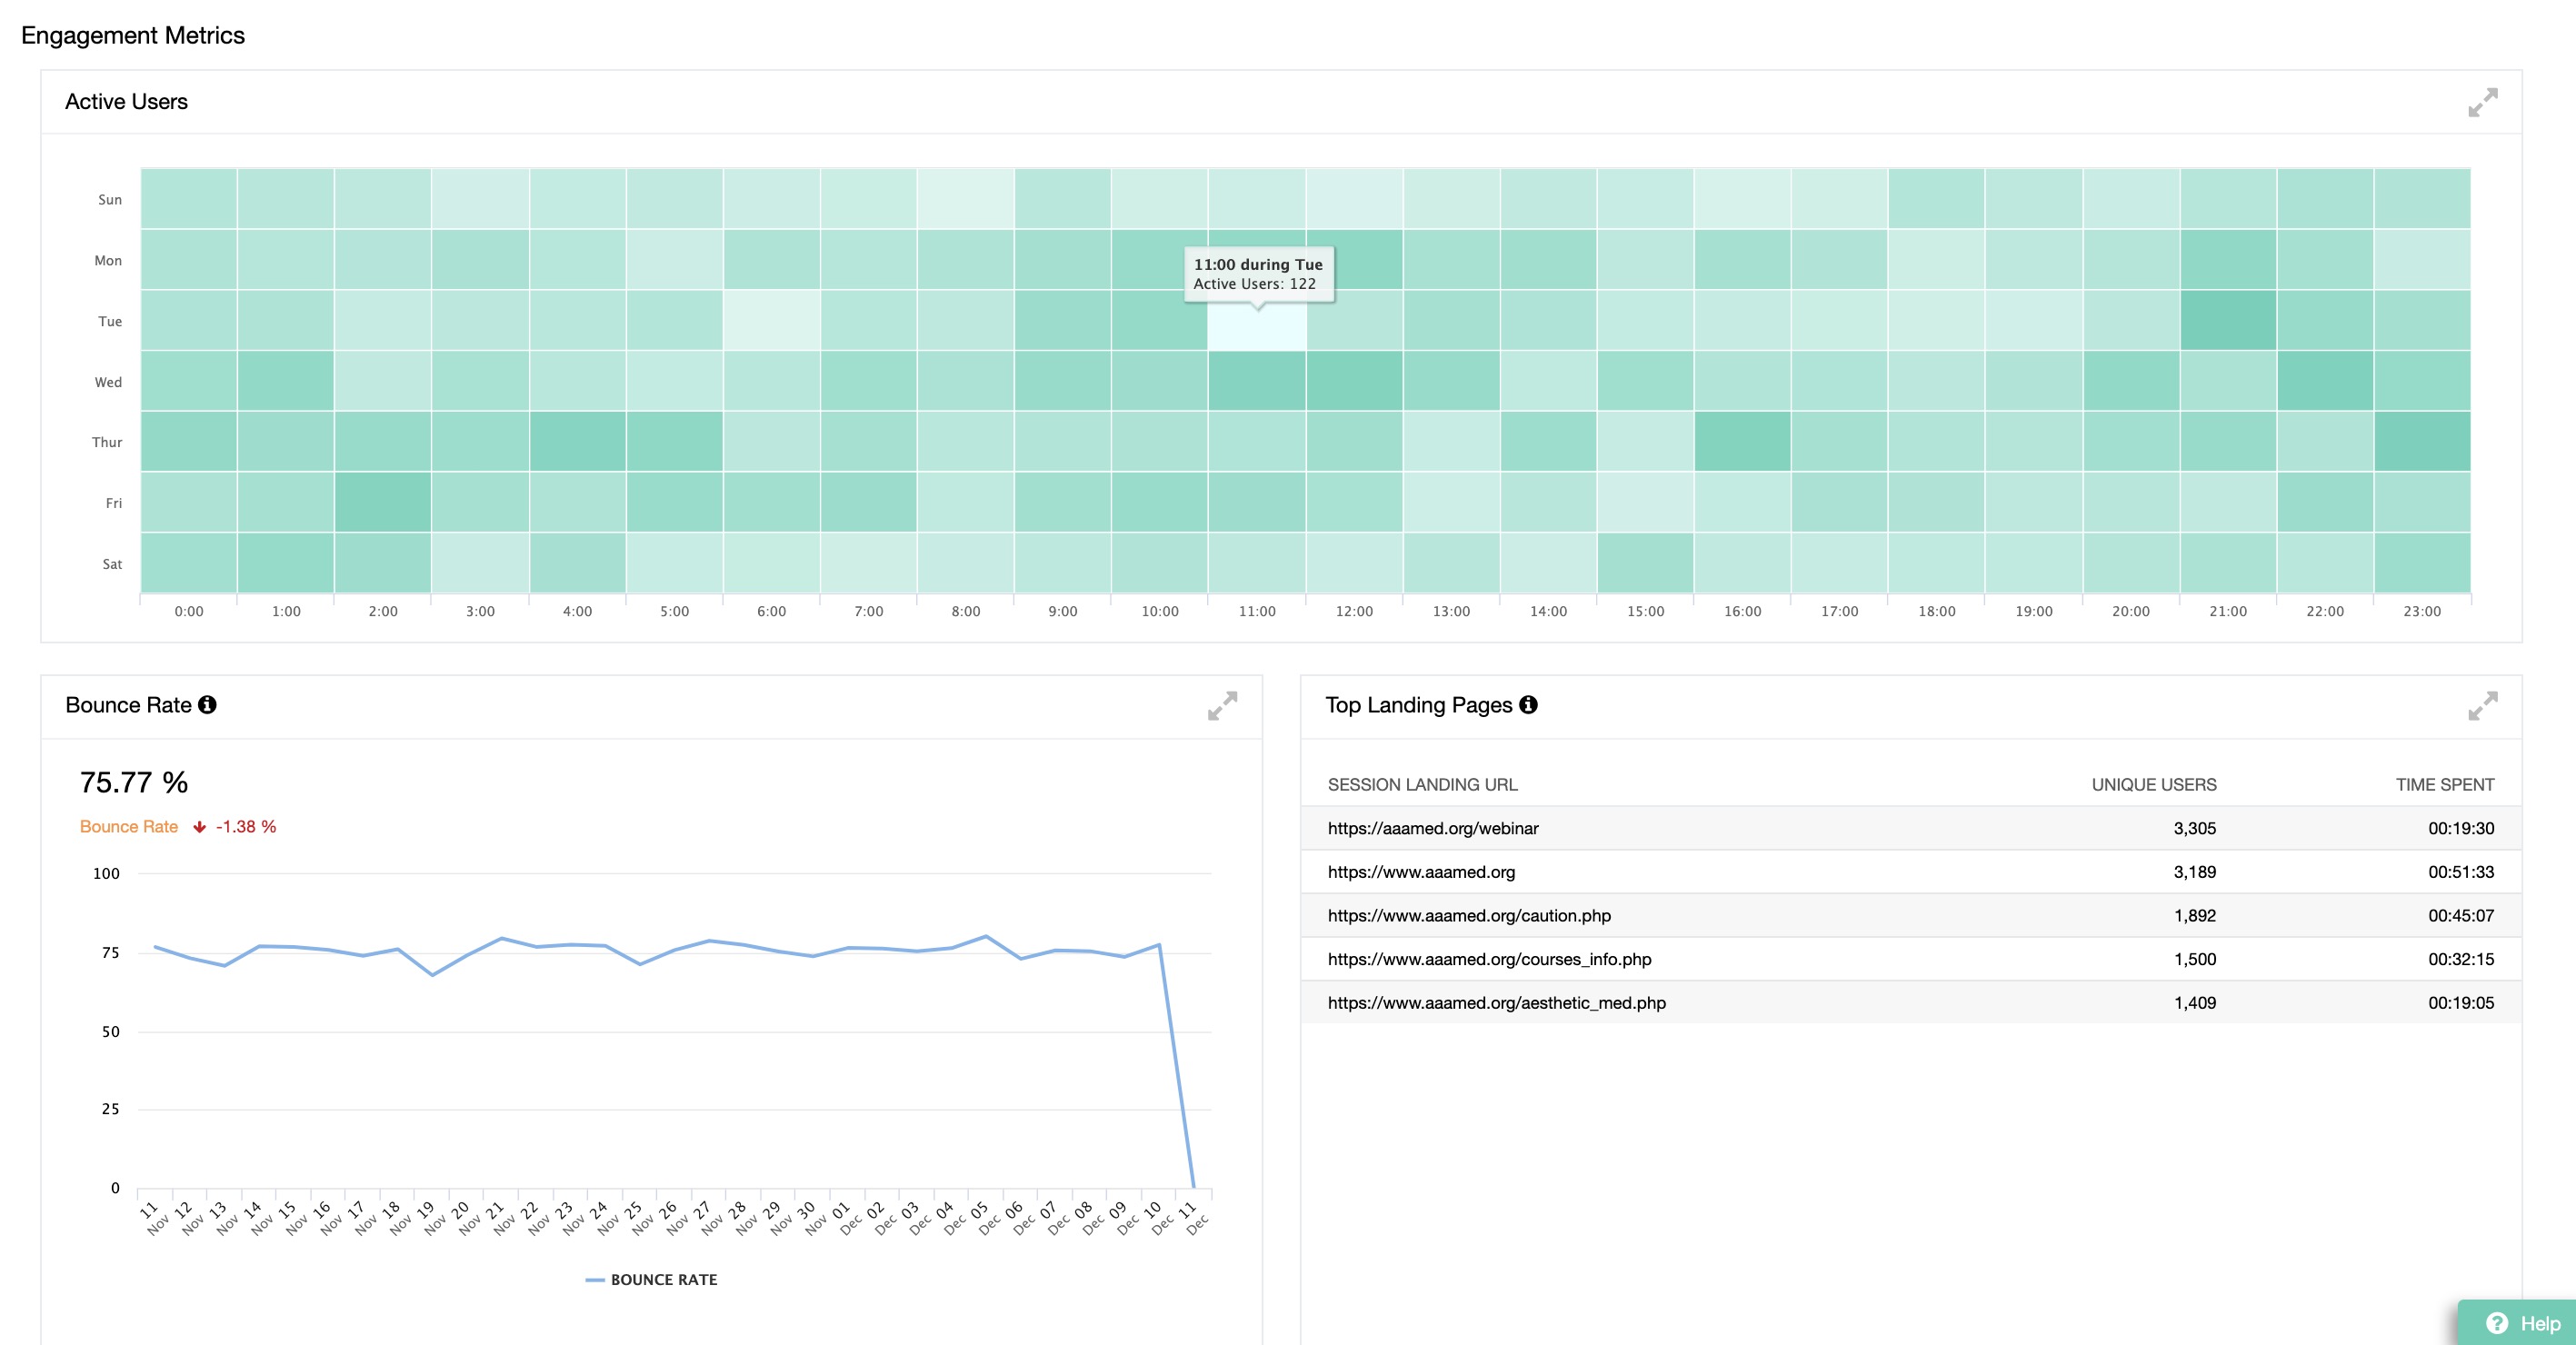This screenshot has height=1345, width=2576.
Task: Expand the Bounce Rate panel
Action: (1221, 706)
